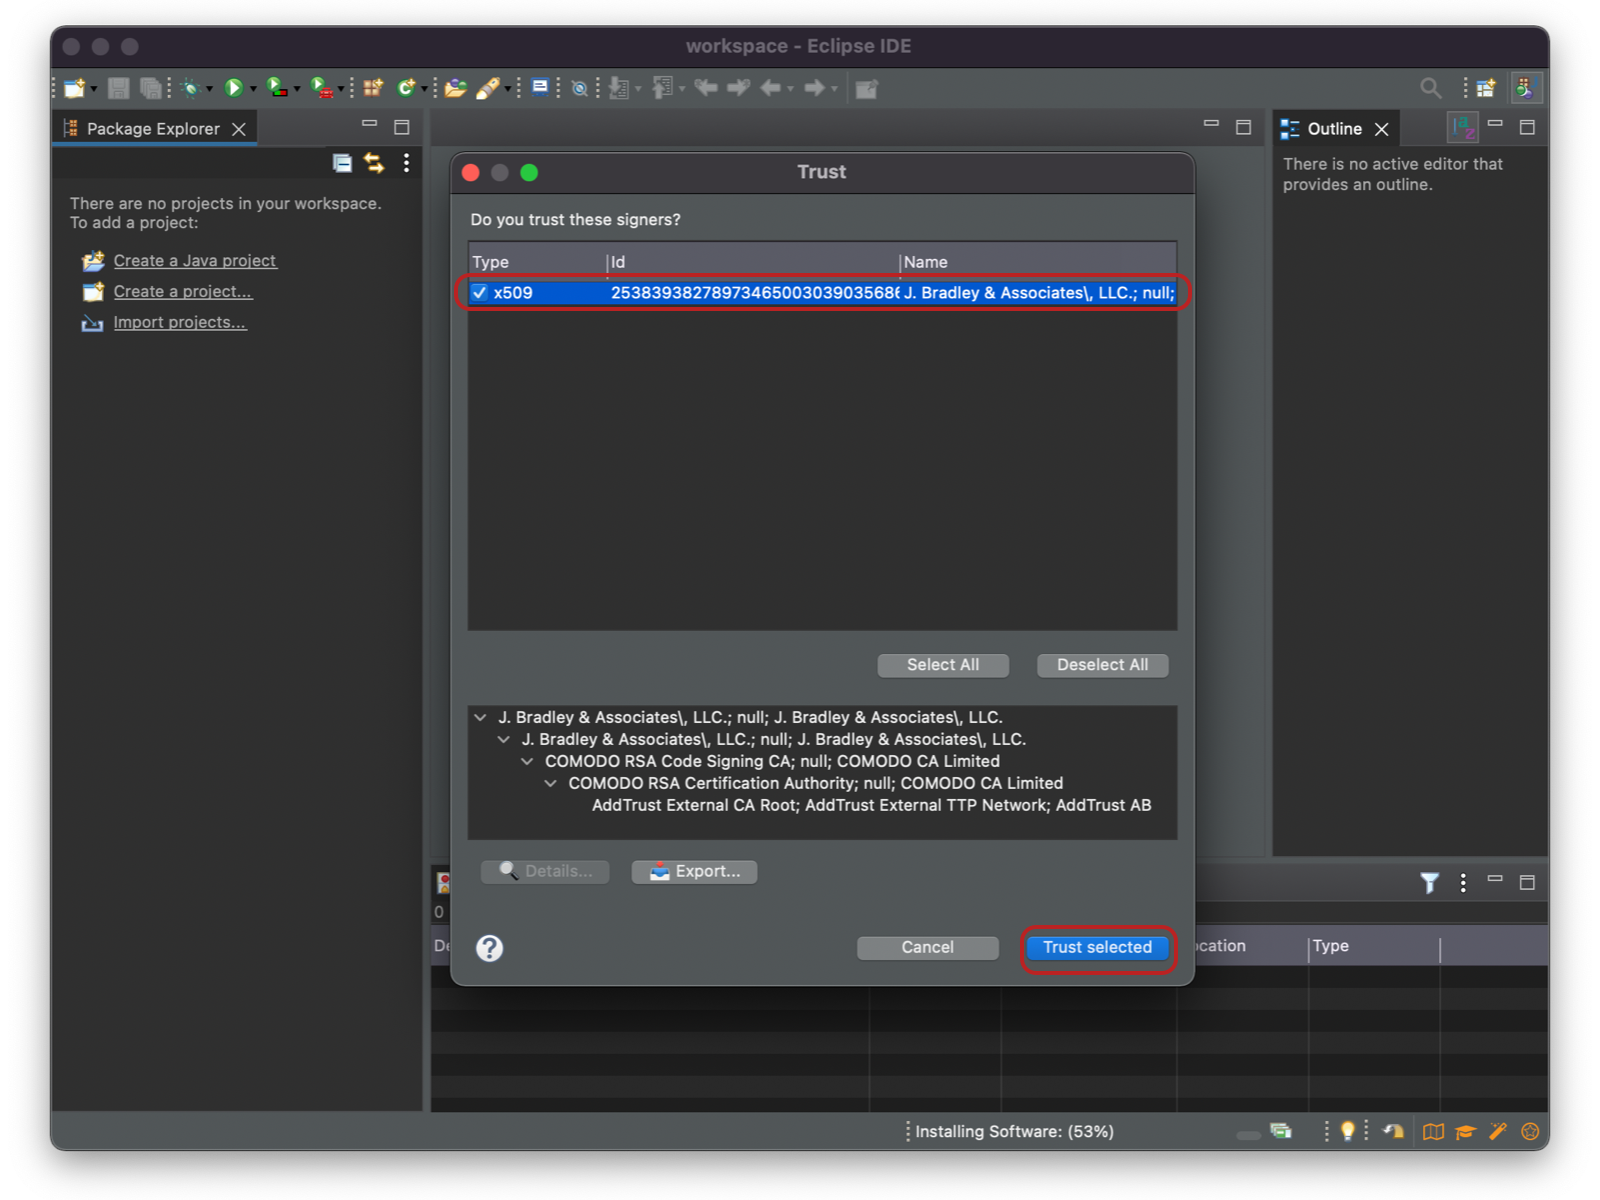Click the Deselect All button
The image size is (1600, 1200).
pos(1102,665)
